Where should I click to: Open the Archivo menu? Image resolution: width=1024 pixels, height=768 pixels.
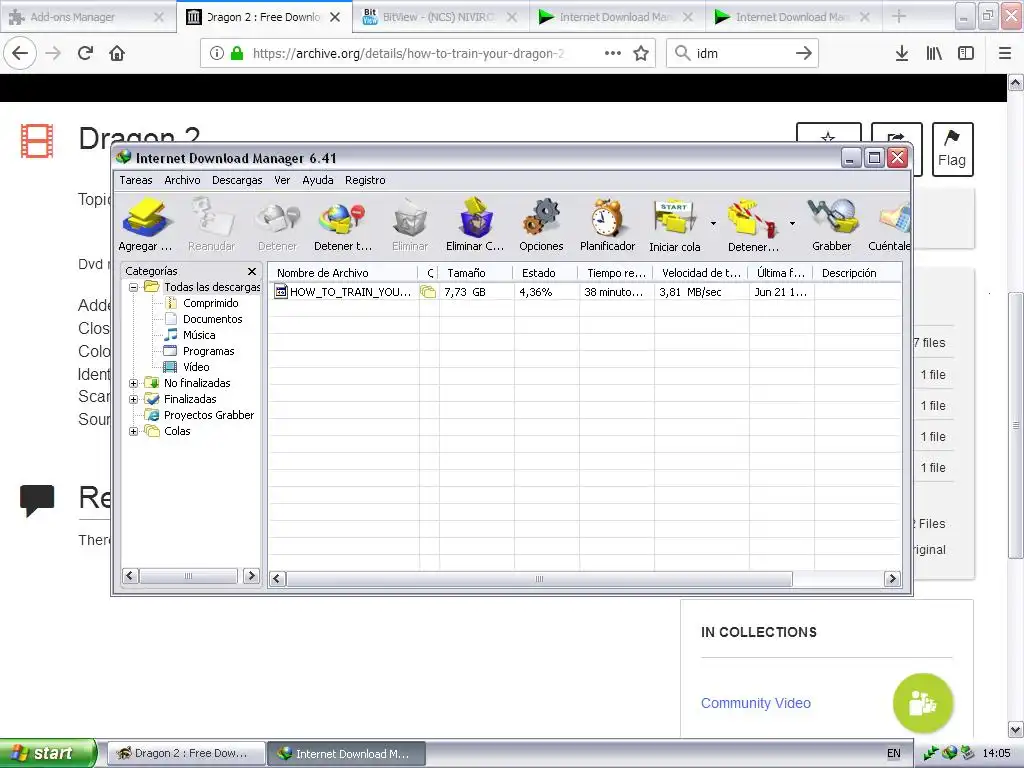182,180
